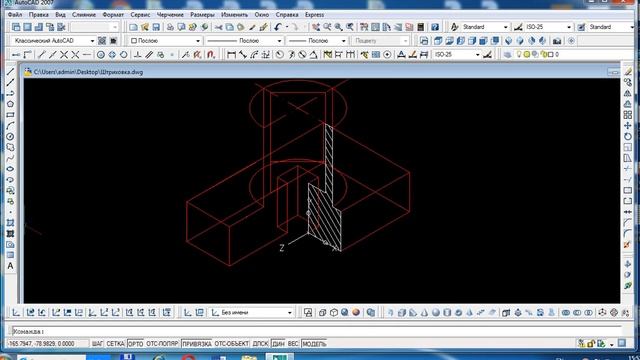
Task: Open the Без имени UCS dropdown
Action: pyautogui.click(x=251, y=313)
